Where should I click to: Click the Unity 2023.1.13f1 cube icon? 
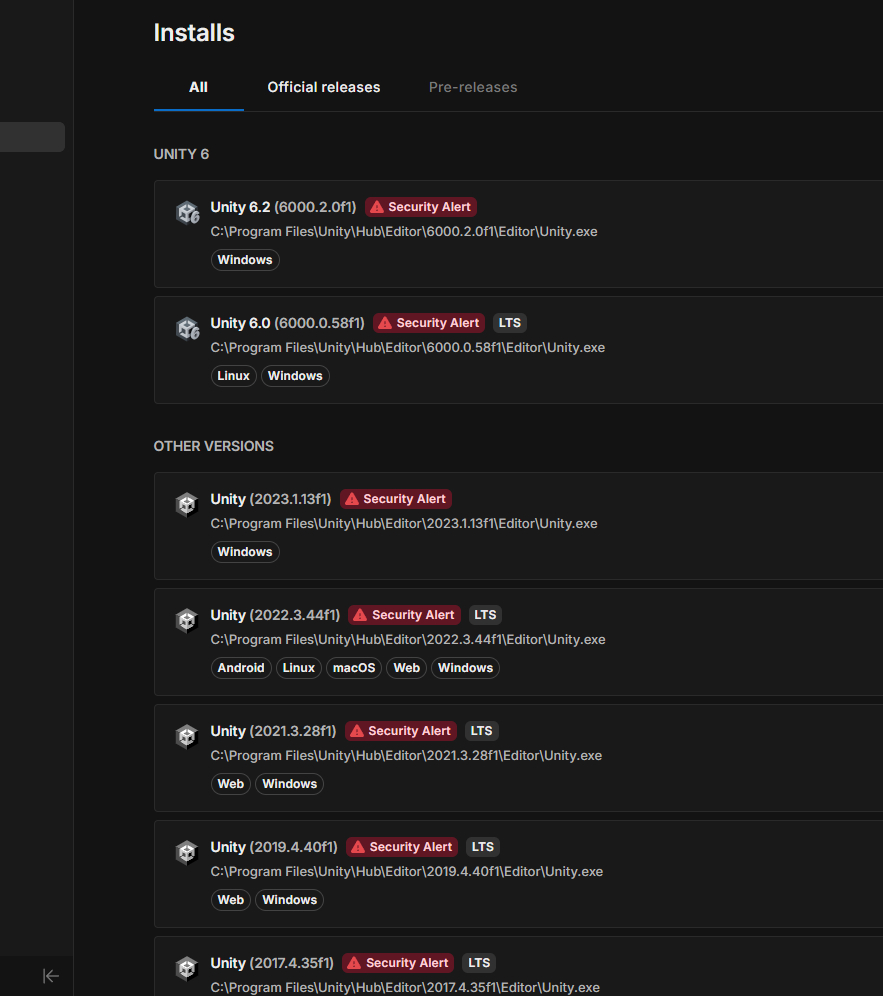pyautogui.click(x=187, y=504)
